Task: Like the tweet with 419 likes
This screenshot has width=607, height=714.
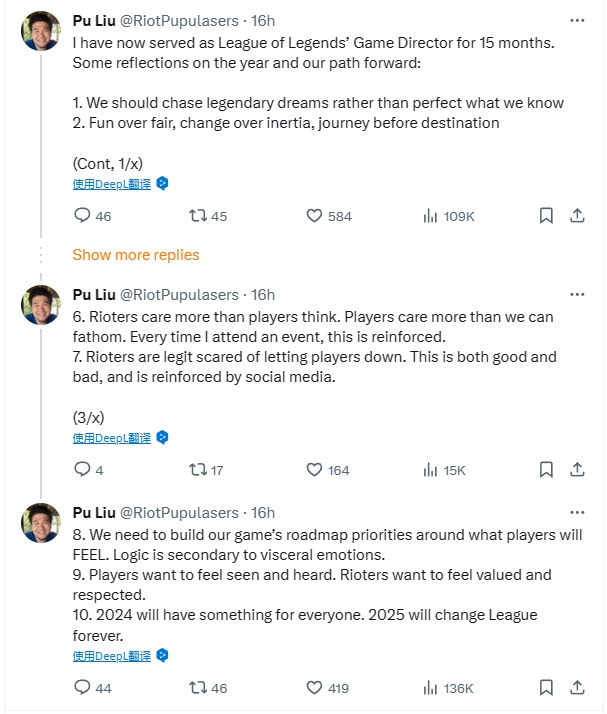Action: pos(314,688)
